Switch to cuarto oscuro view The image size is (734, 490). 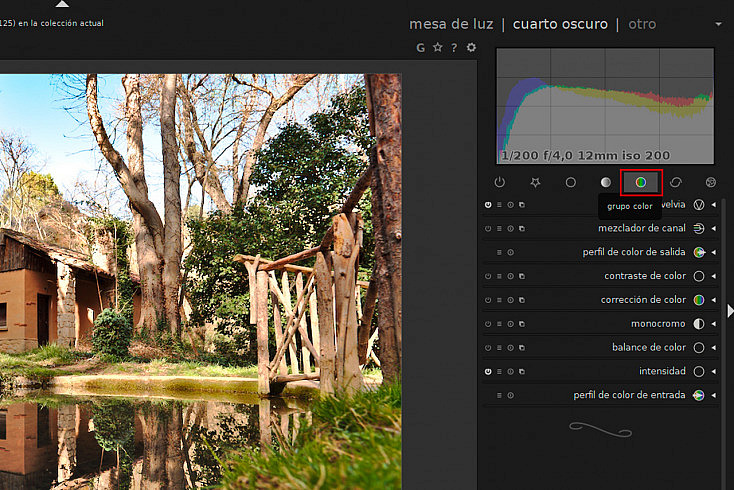[x=560, y=24]
